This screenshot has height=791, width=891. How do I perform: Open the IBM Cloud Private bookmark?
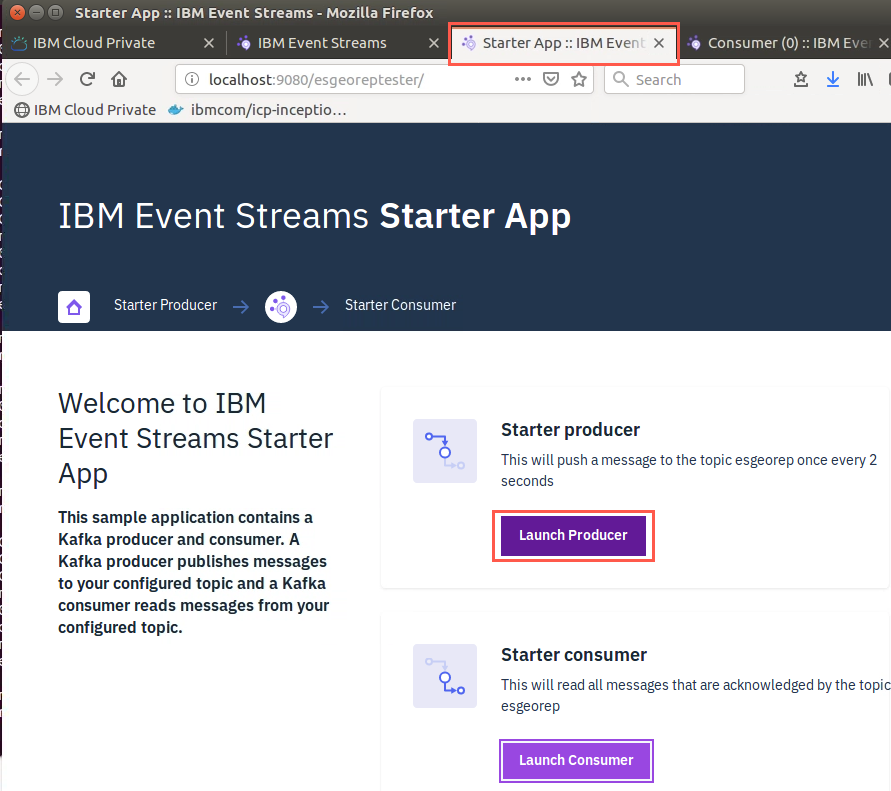point(85,110)
